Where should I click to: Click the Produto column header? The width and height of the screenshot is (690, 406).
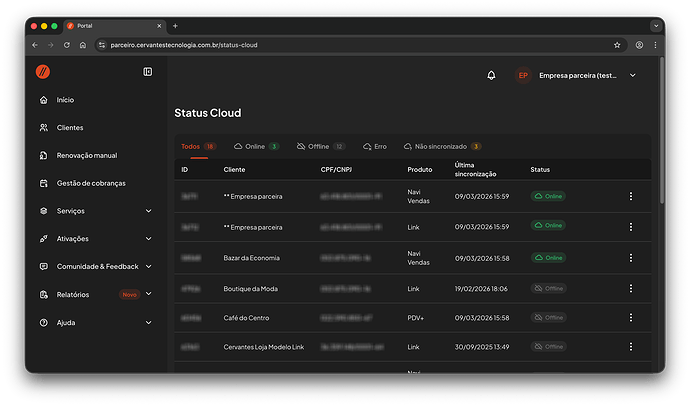click(x=420, y=170)
